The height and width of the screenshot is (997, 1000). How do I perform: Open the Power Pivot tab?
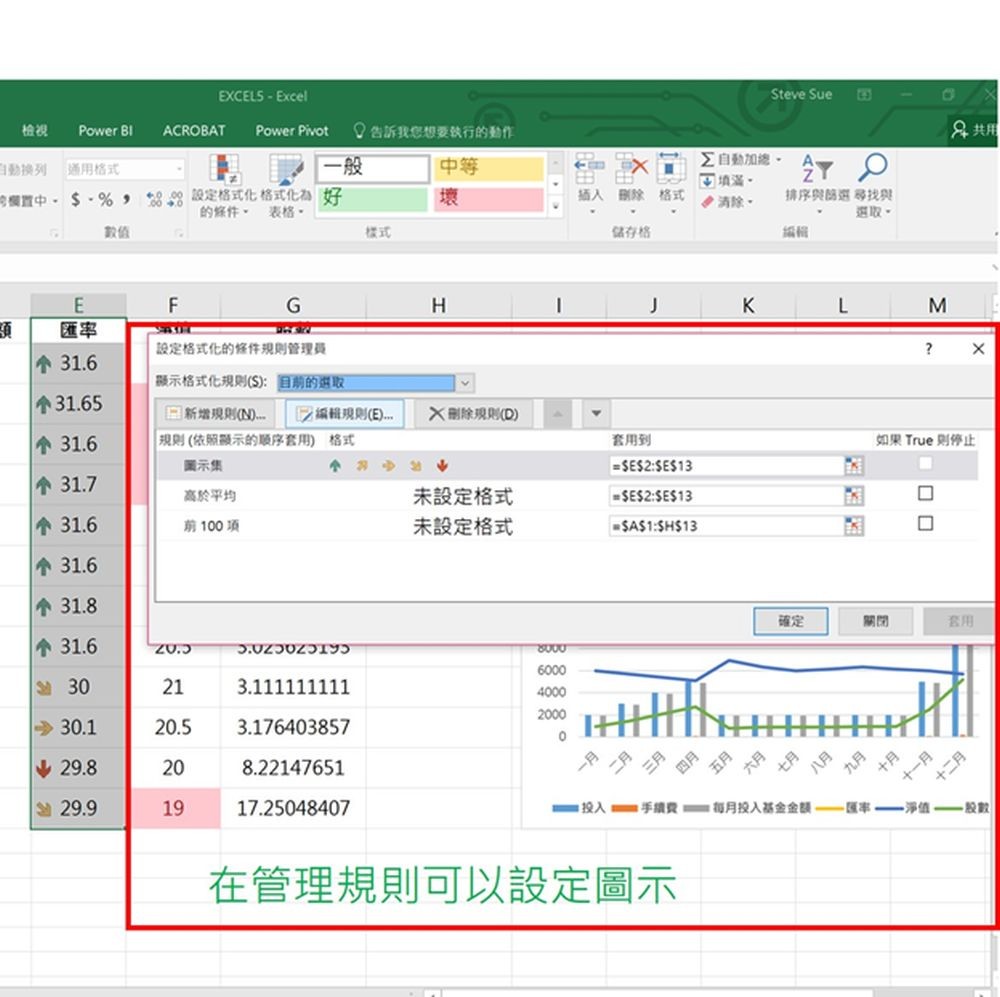coord(292,131)
